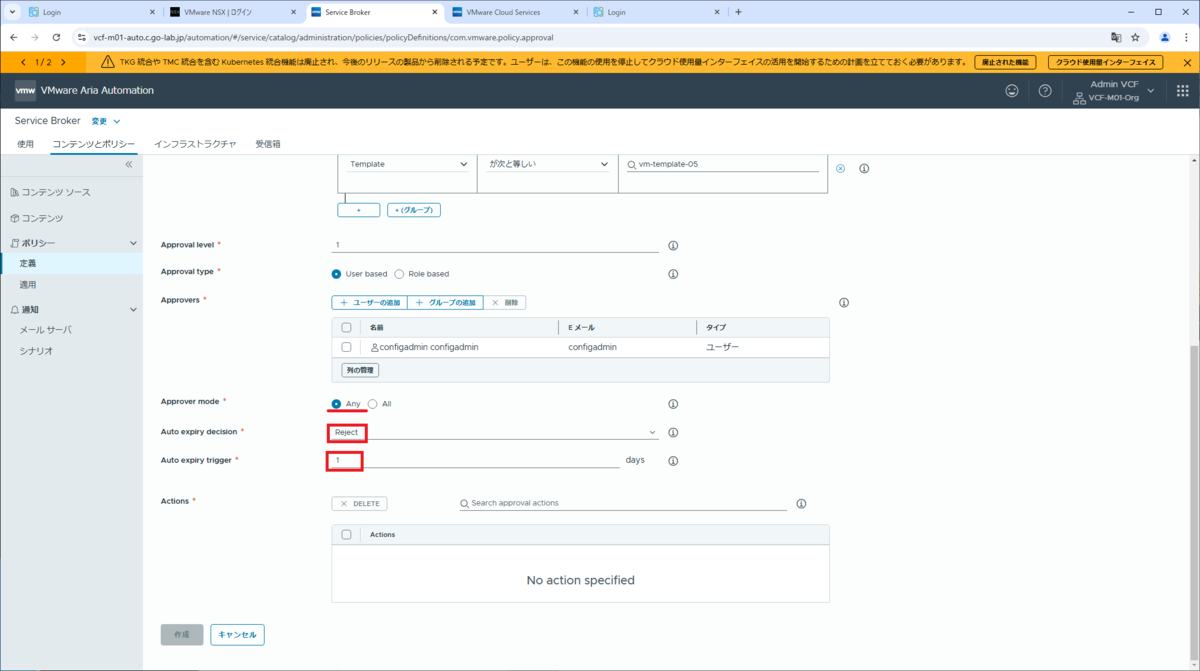The image size is (1200, 671).
Task: Click the DELETE actions button
Action: [359, 504]
